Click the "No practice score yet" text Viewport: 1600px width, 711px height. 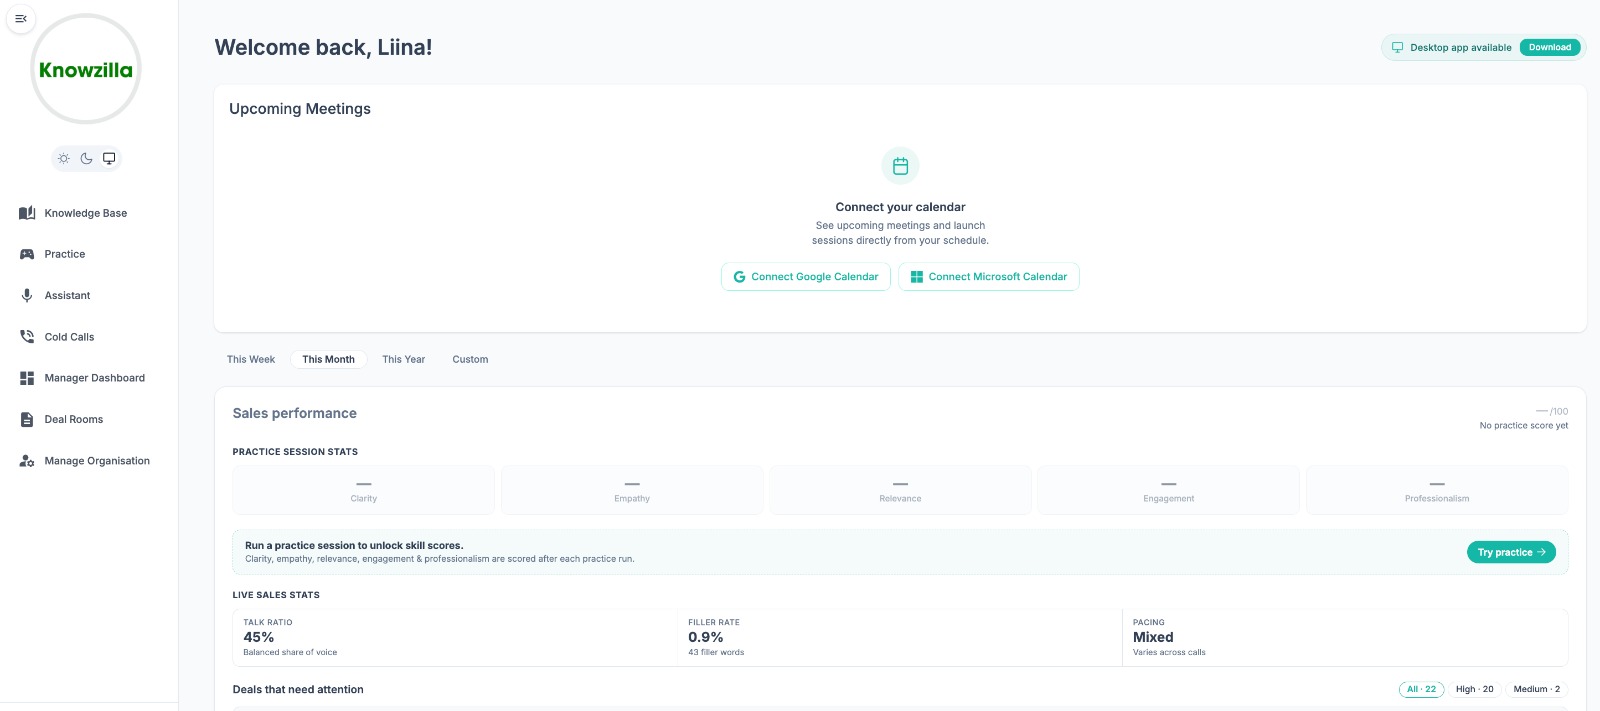click(1523, 426)
